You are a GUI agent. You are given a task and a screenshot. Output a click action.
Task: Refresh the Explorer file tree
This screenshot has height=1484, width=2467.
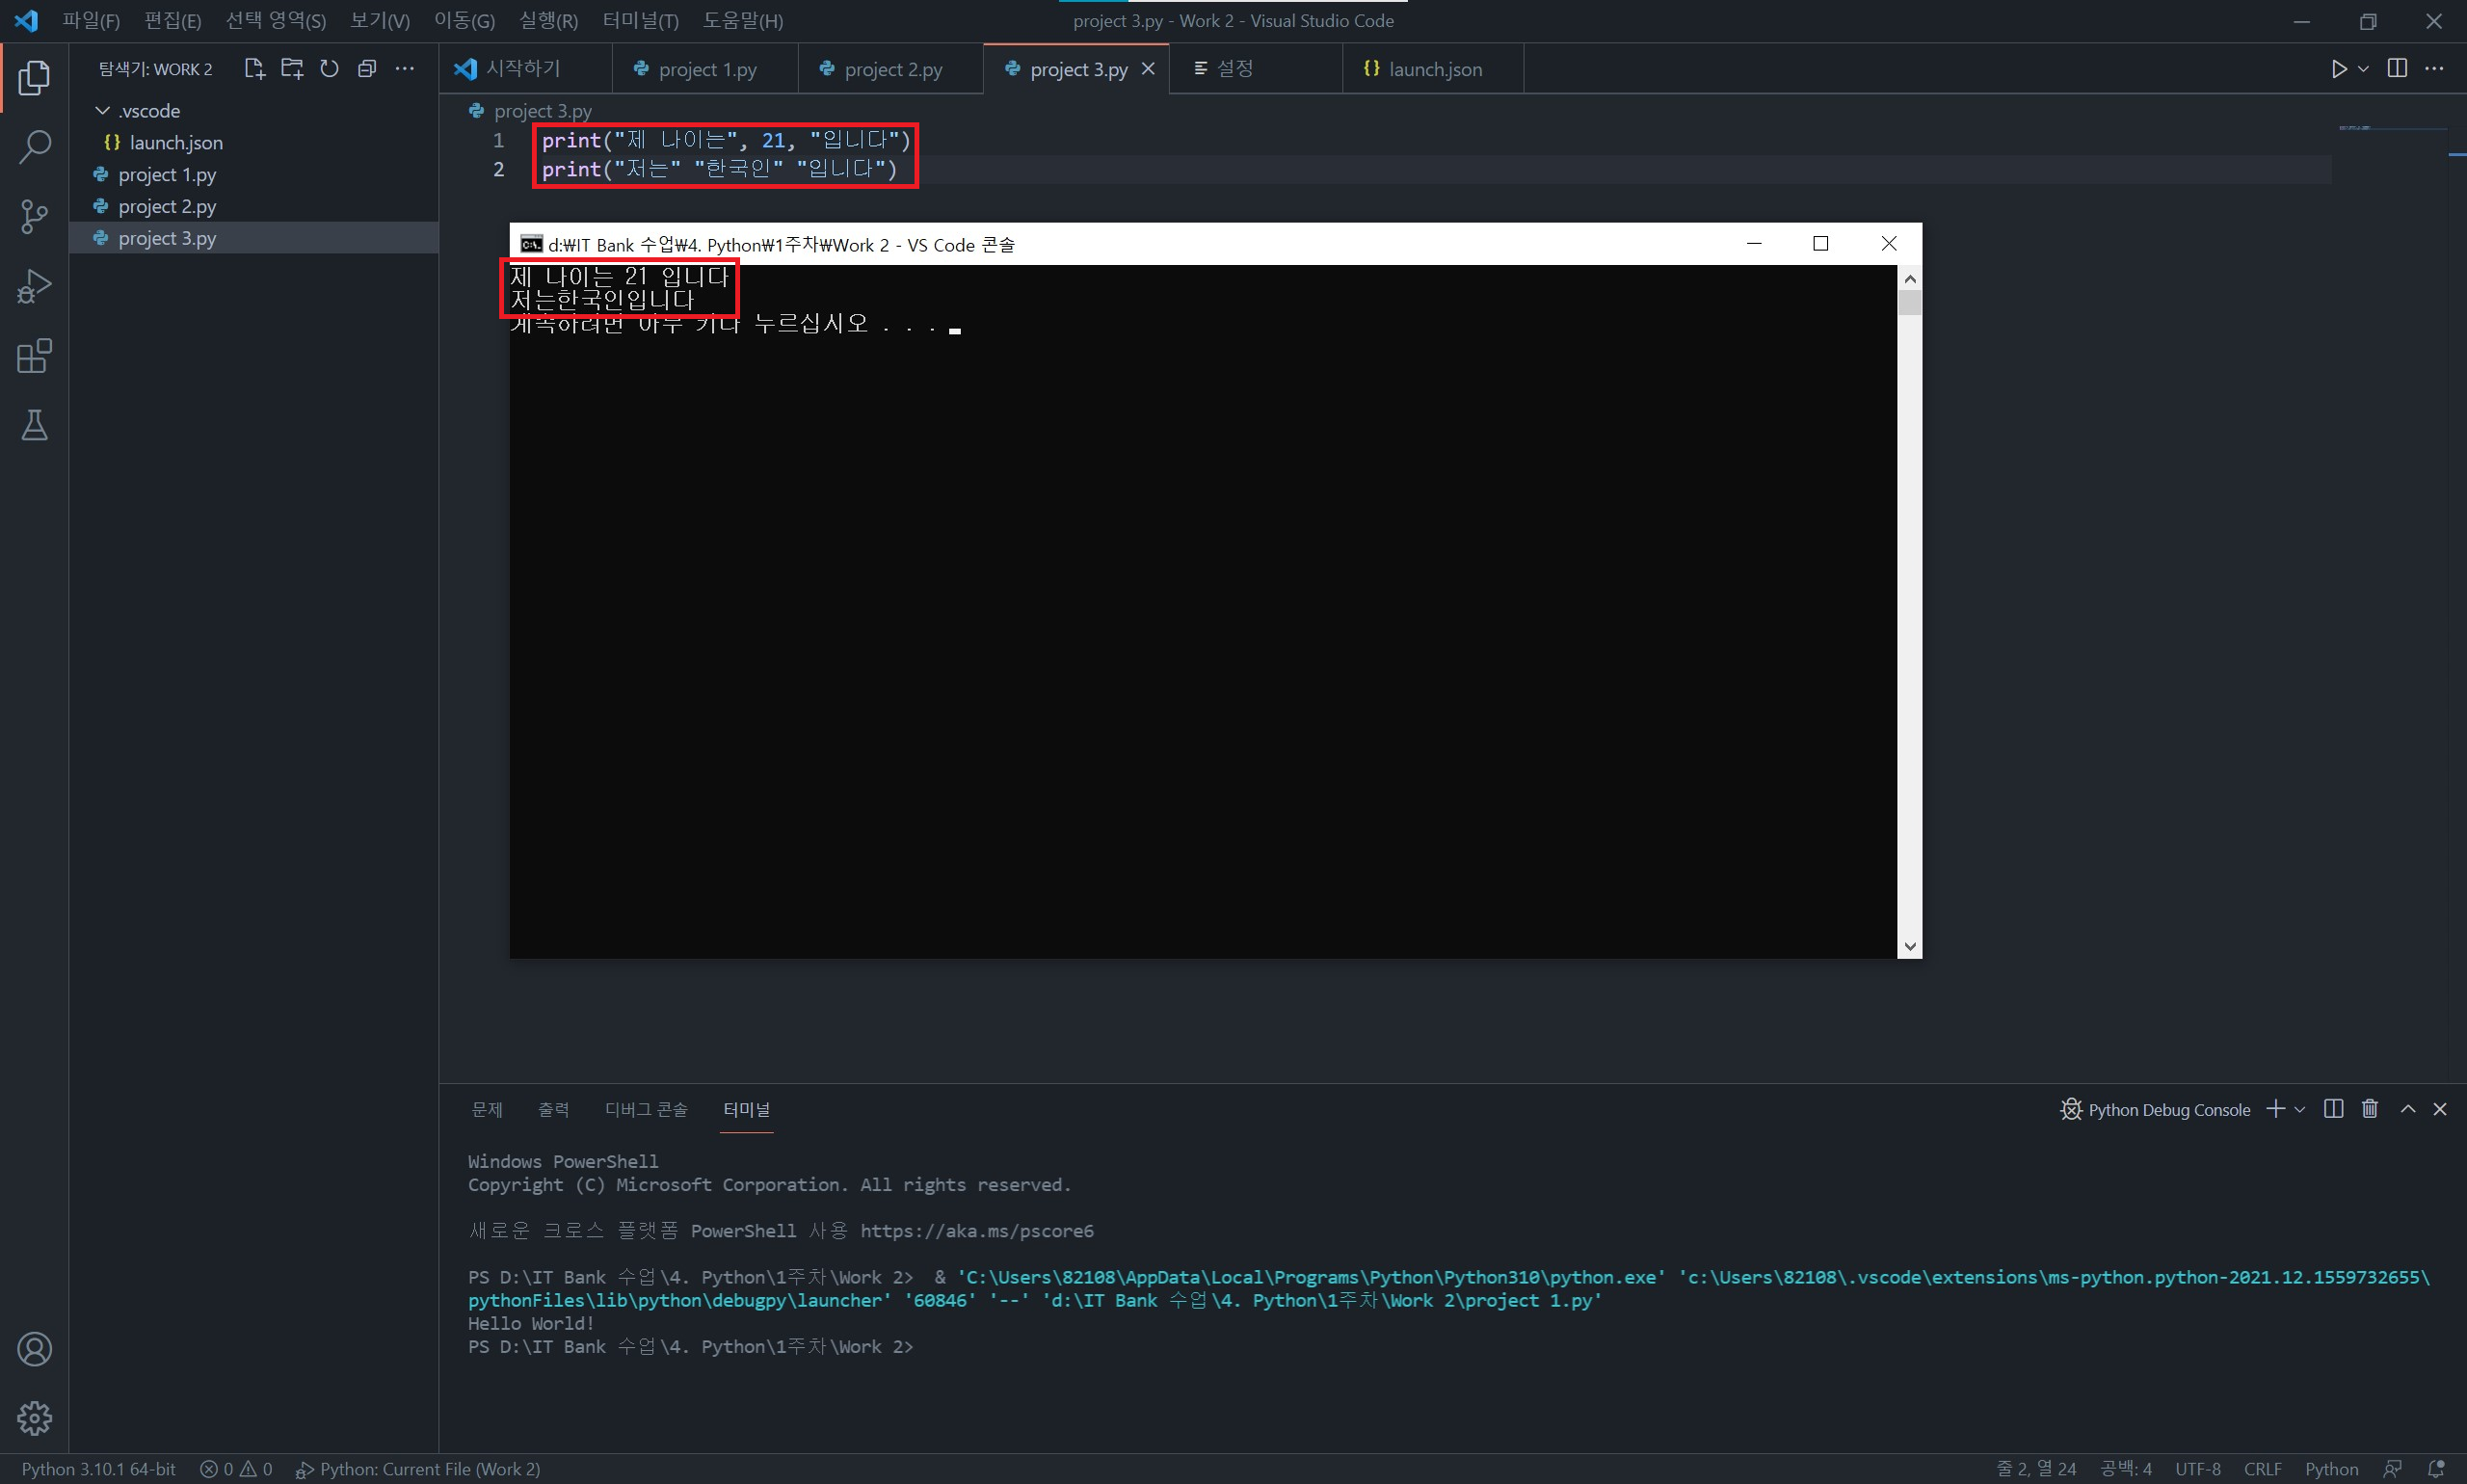click(x=329, y=69)
